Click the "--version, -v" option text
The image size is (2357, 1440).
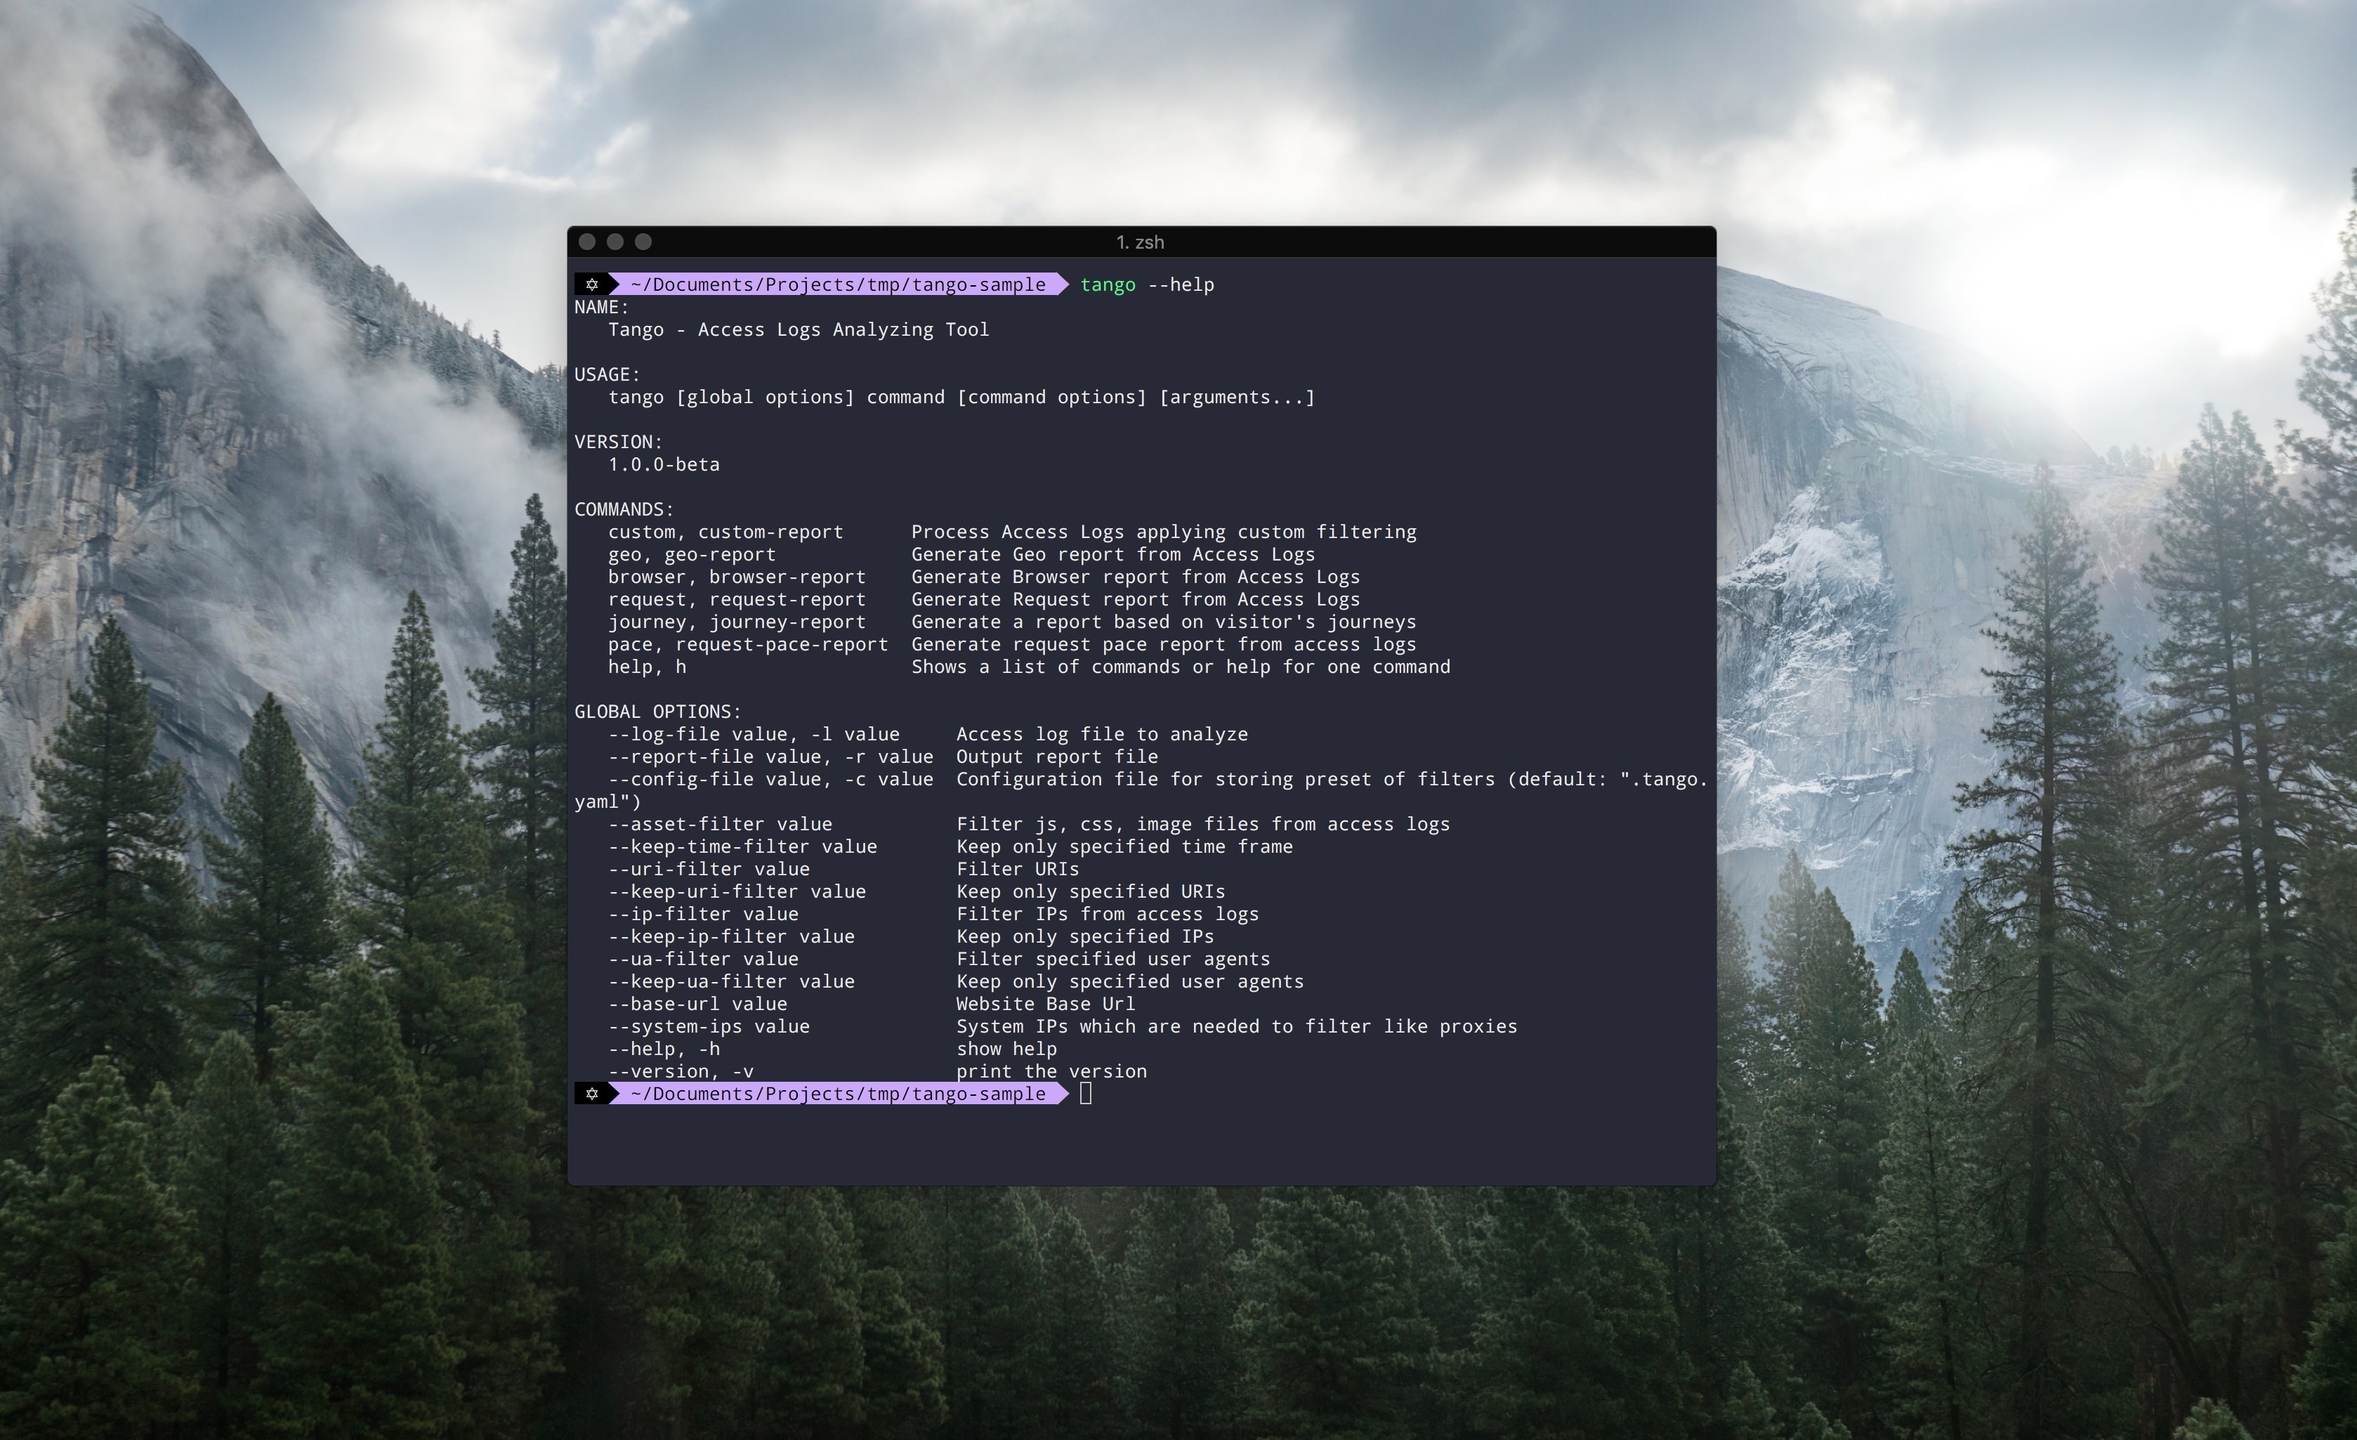click(x=680, y=1072)
